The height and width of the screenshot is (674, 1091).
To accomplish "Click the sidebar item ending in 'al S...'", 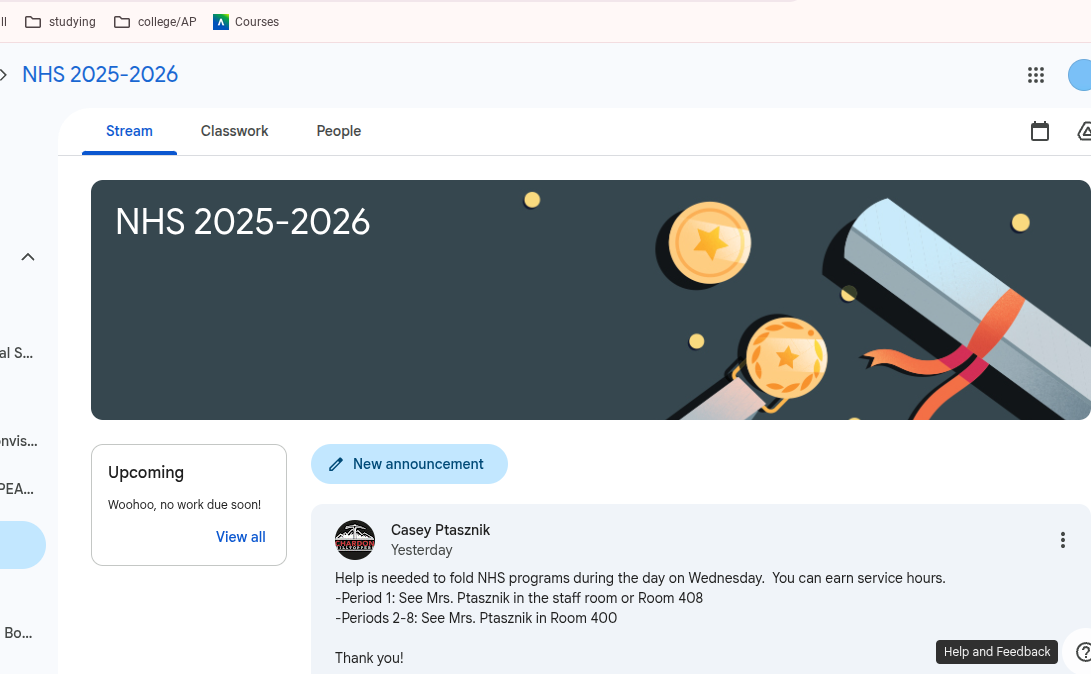I will (x=17, y=353).
